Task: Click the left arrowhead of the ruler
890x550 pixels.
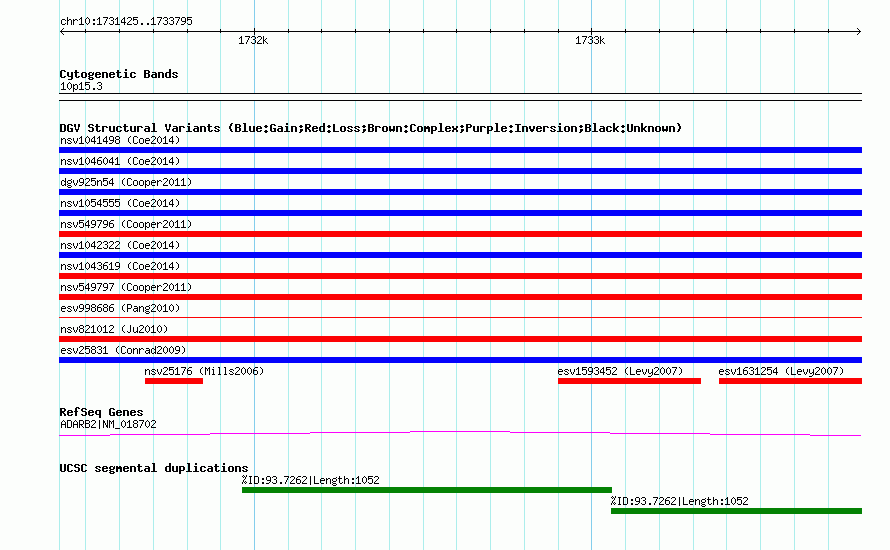Action: point(62,32)
